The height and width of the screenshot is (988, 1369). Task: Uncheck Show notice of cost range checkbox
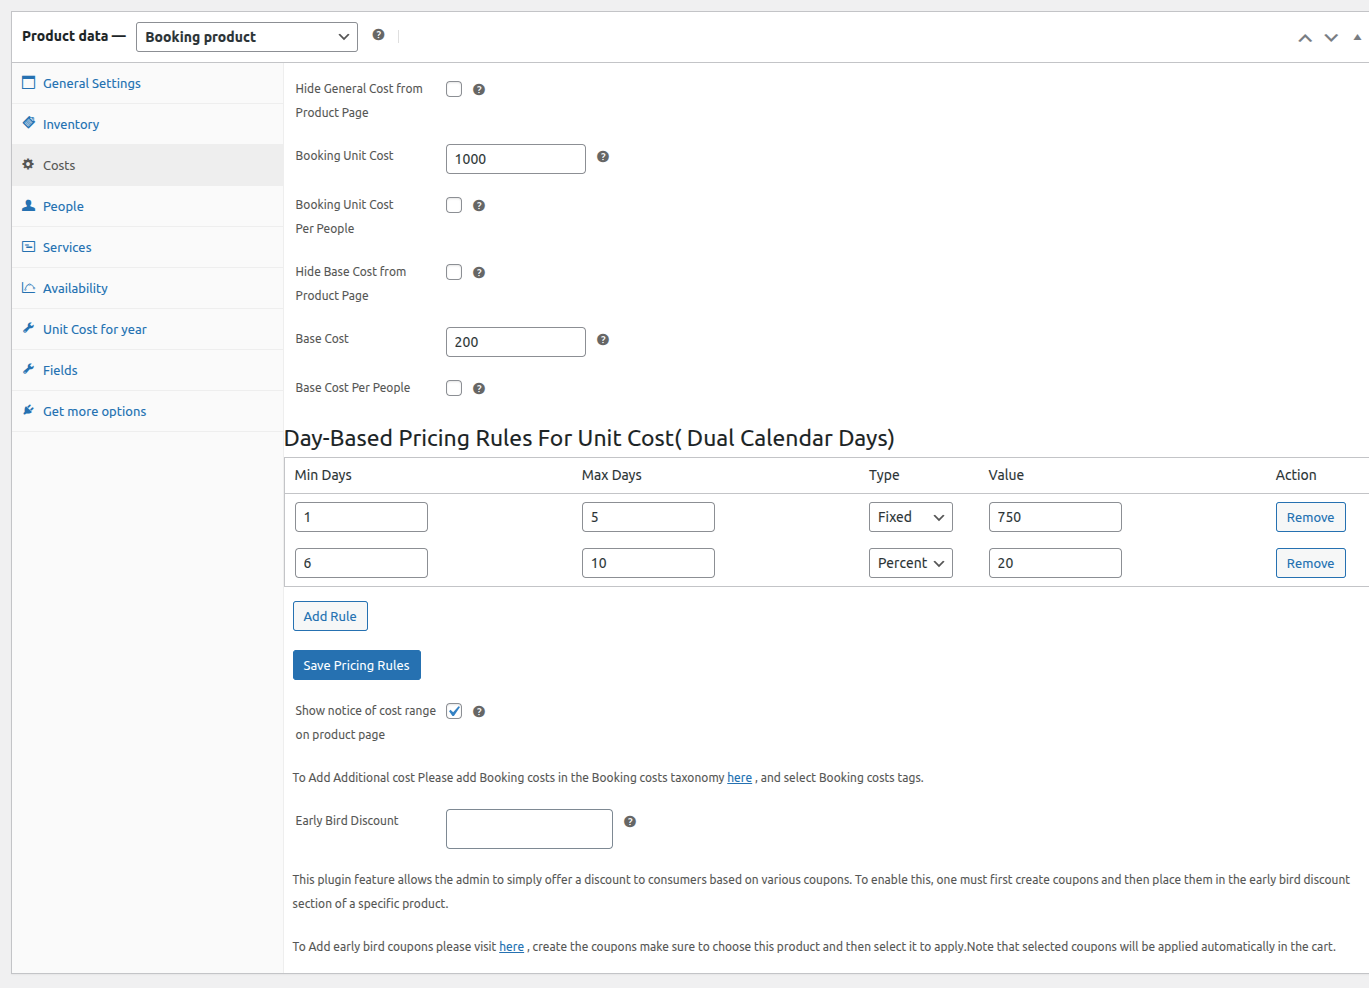coord(454,711)
